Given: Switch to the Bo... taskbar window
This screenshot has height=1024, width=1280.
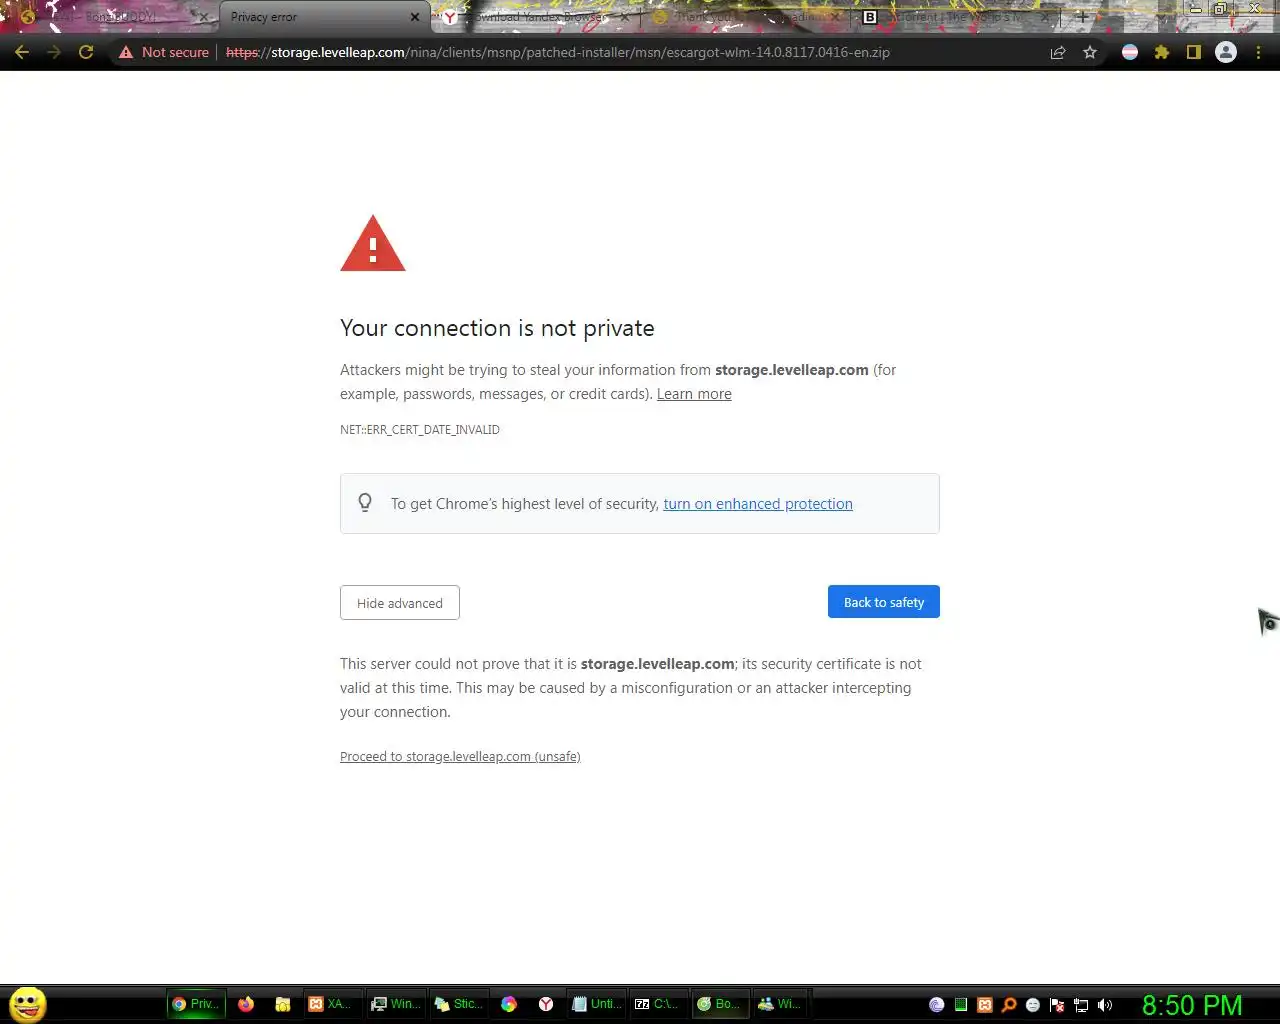Looking at the screenshot, I should tap(719, 1004).
